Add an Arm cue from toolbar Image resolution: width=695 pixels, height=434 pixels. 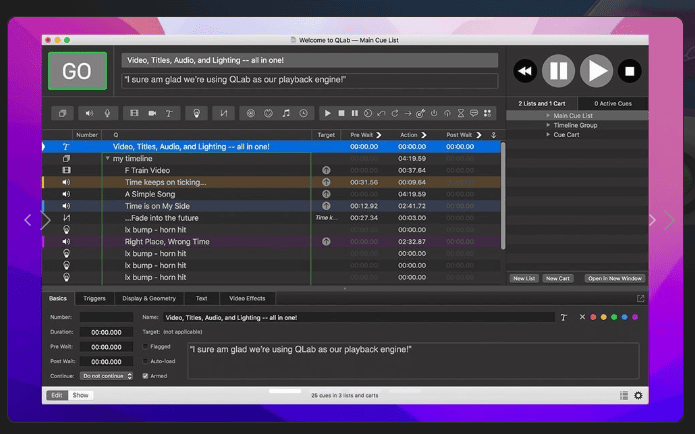point(434,113)
